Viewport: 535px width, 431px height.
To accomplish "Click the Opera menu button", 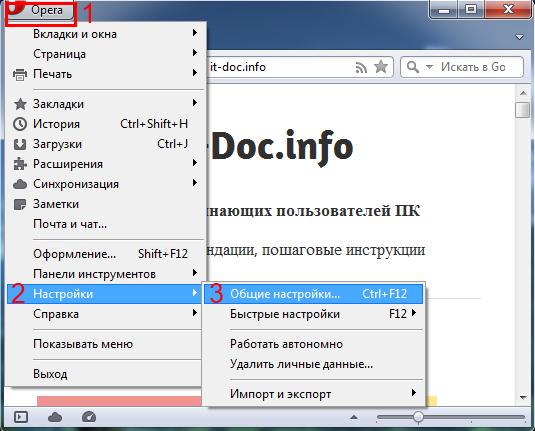I will tap(40, 10).
